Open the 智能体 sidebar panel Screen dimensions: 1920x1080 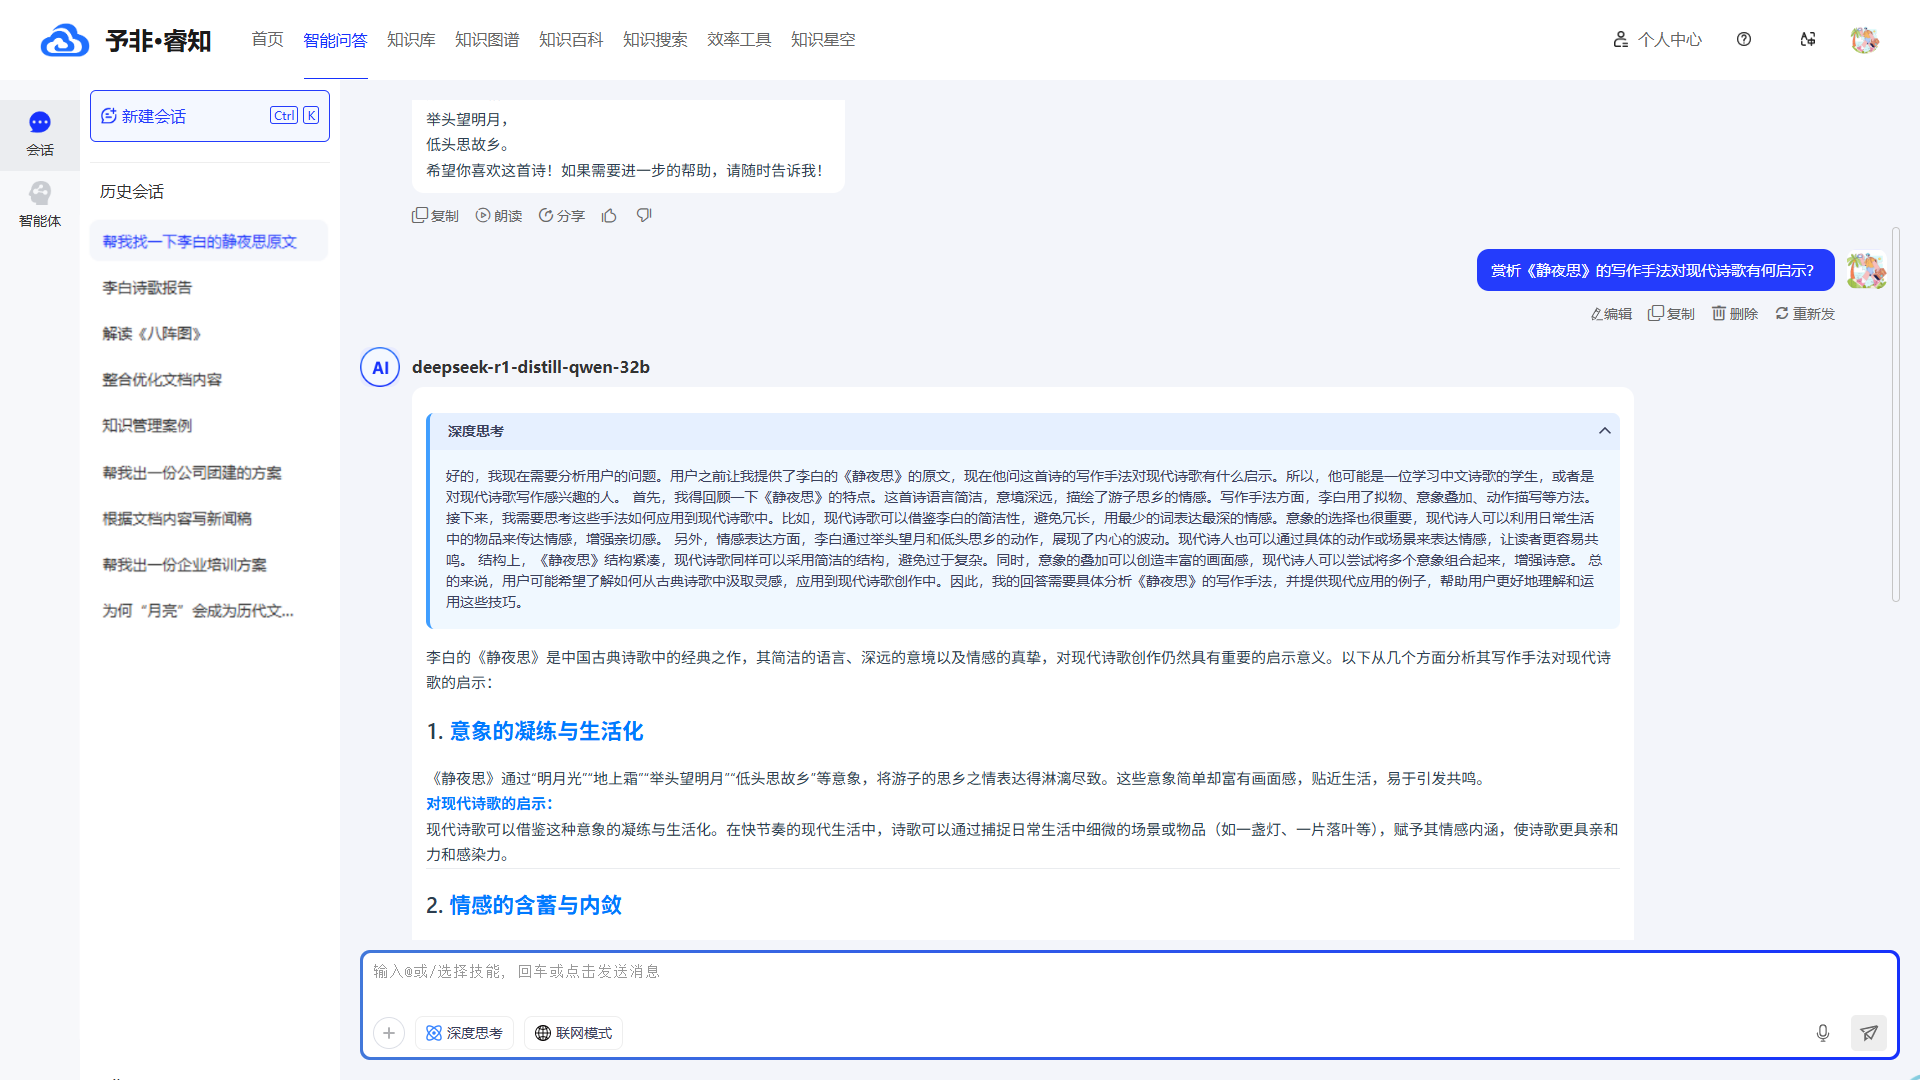coord(40,204)
